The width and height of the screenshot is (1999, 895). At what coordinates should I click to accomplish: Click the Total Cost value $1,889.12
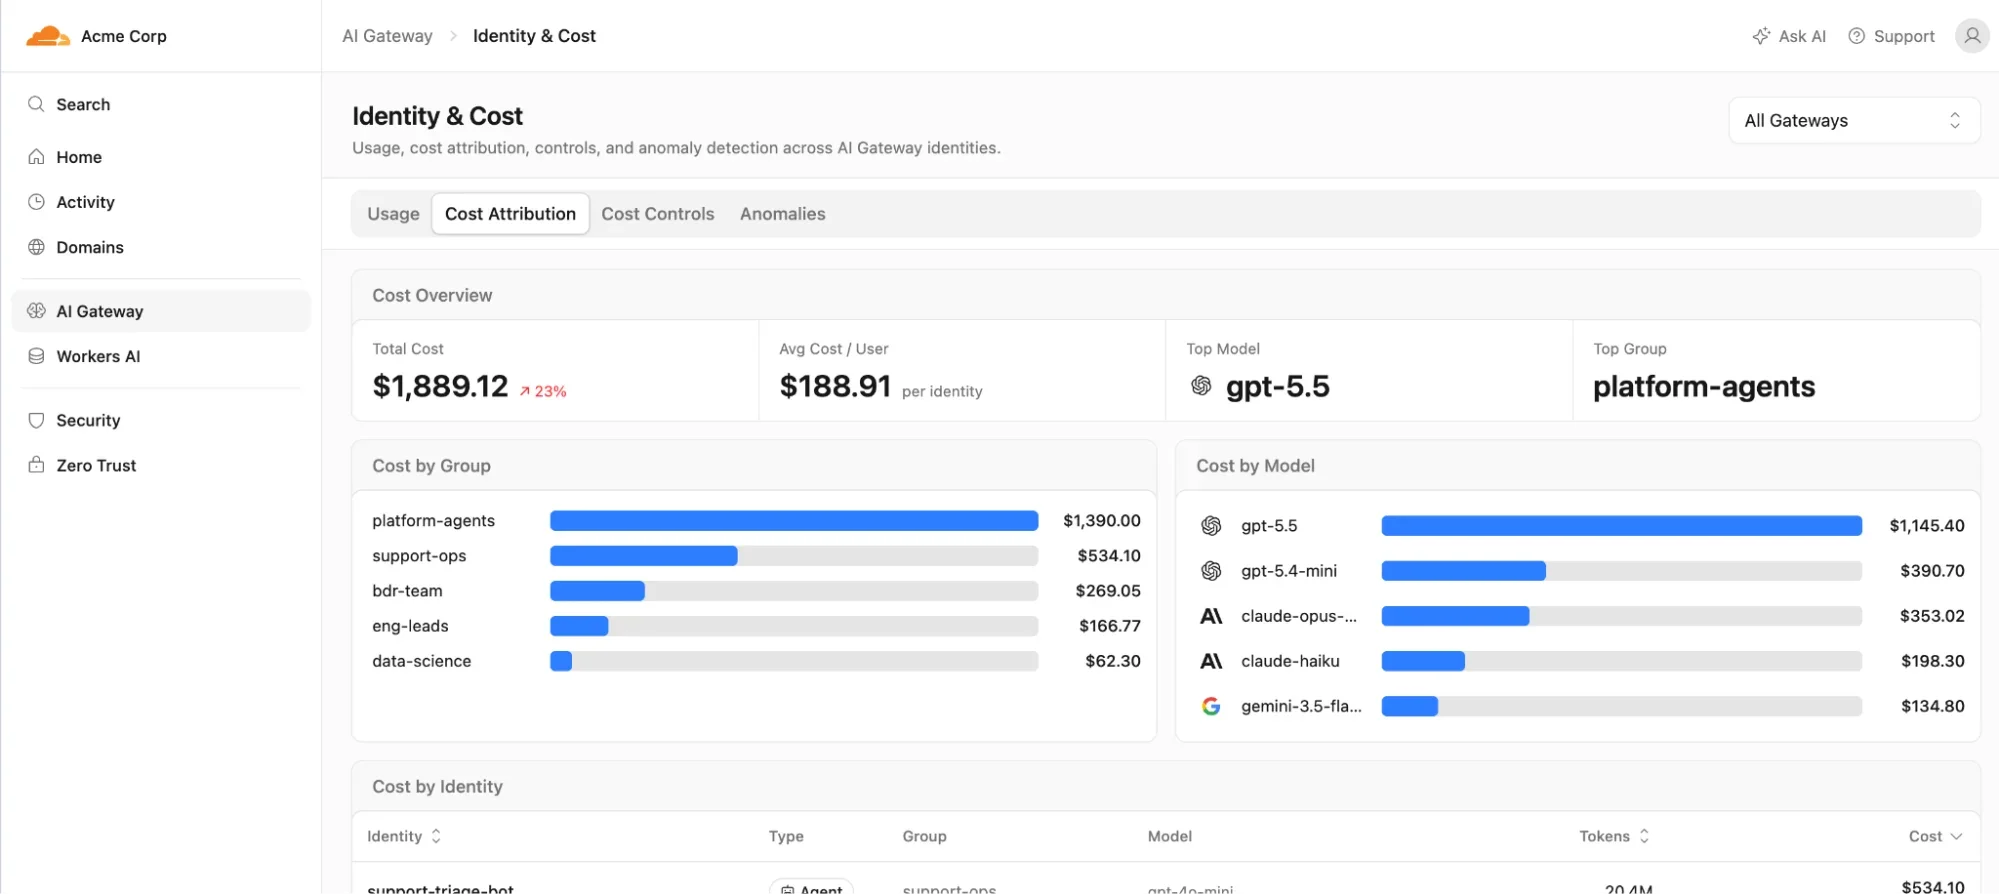point(440,386)
